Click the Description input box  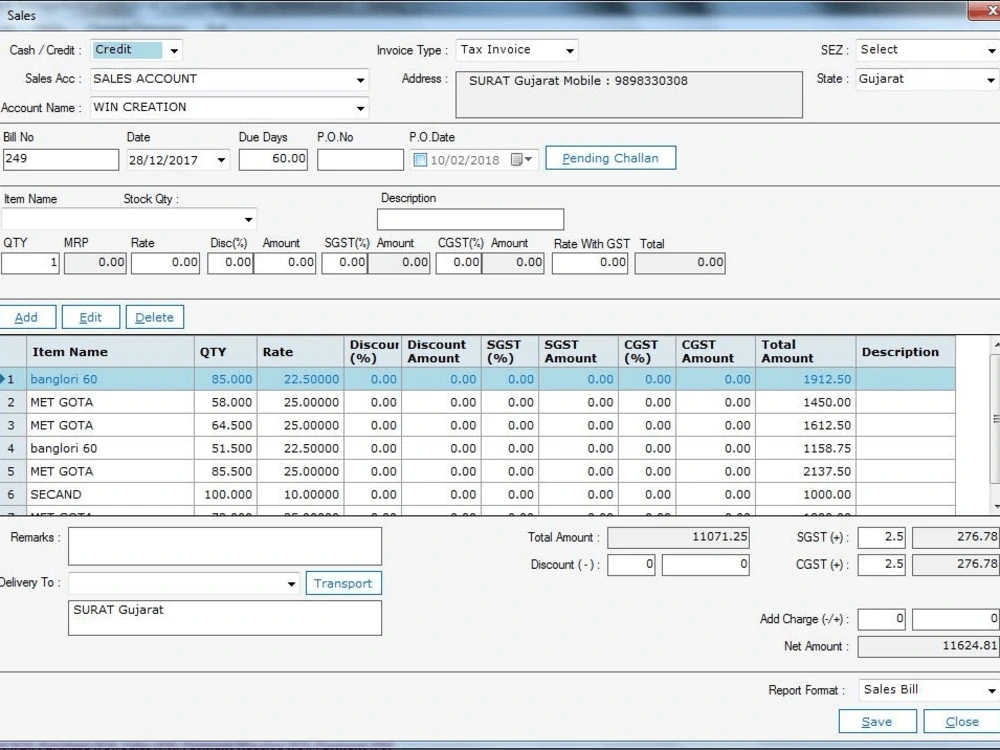(x=470, y=219)
